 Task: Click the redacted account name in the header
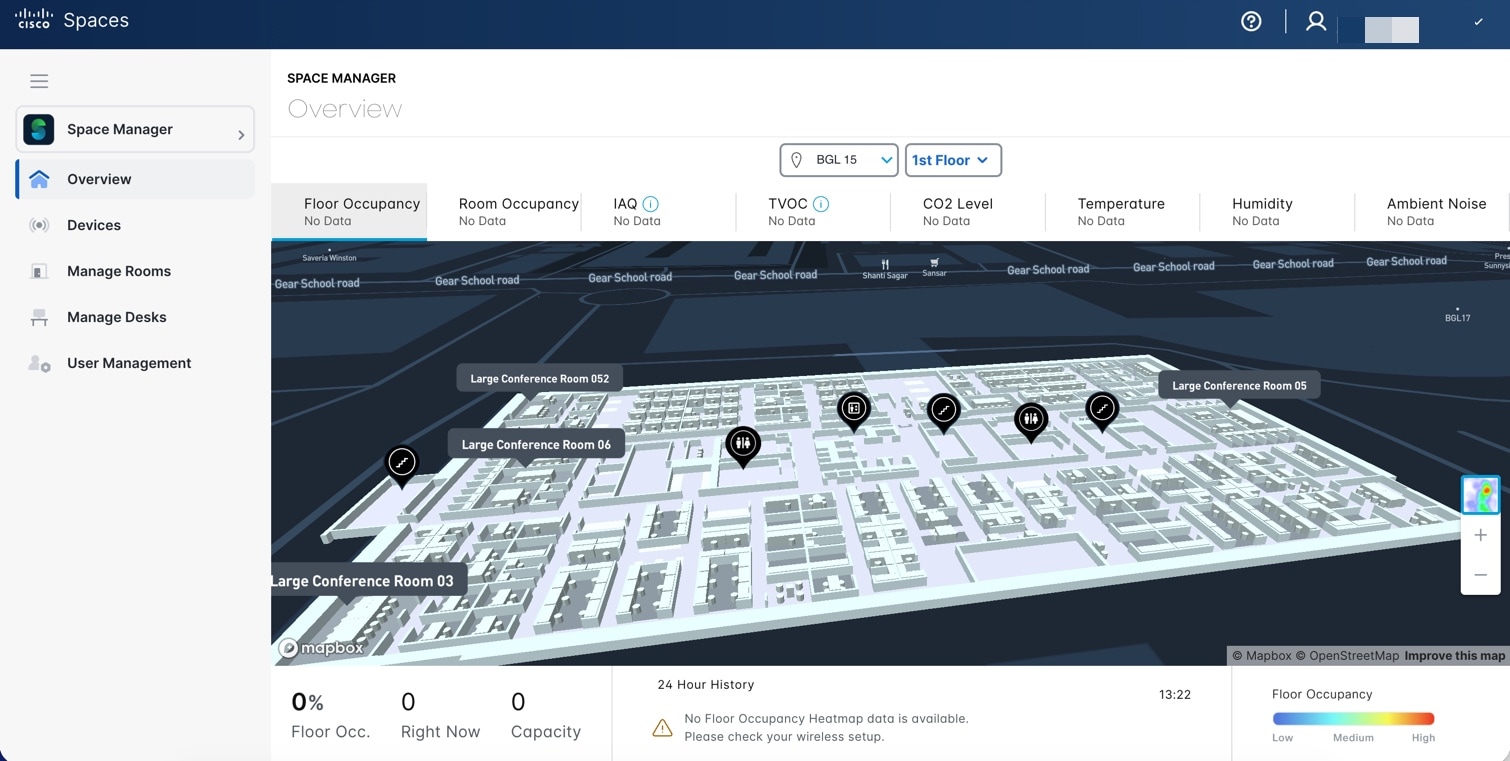(x=1392, y=29)
